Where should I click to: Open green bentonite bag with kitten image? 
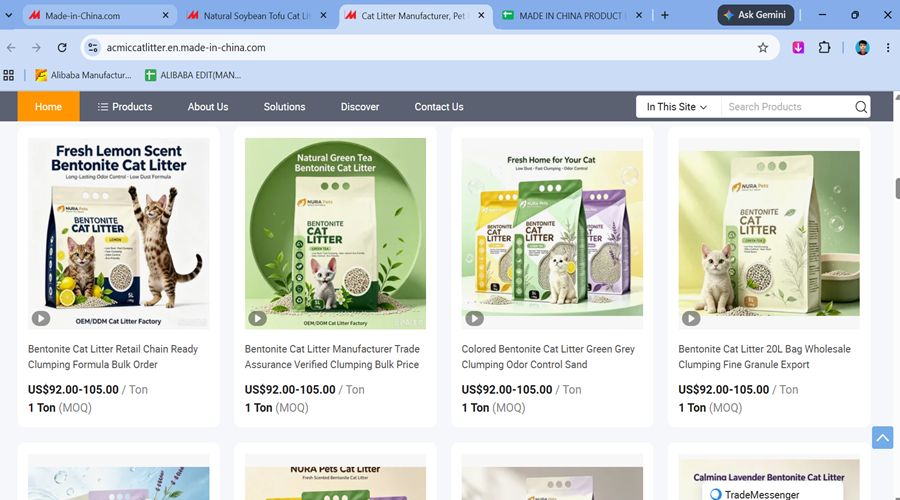(x=769, y=234)
